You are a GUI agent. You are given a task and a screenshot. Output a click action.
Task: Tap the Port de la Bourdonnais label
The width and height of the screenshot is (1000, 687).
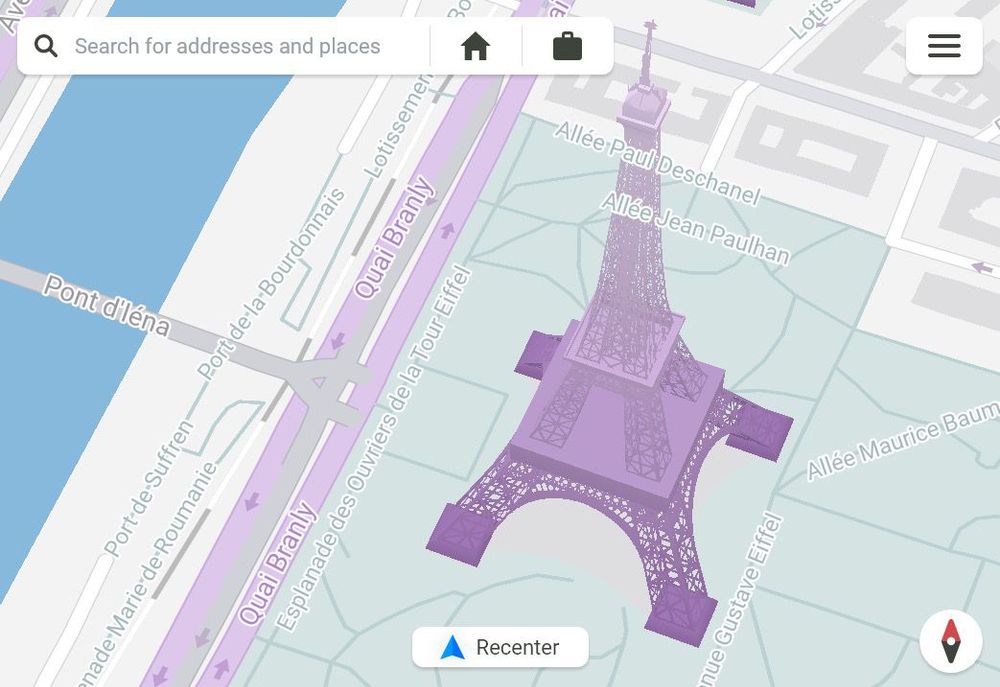[272, 283]
